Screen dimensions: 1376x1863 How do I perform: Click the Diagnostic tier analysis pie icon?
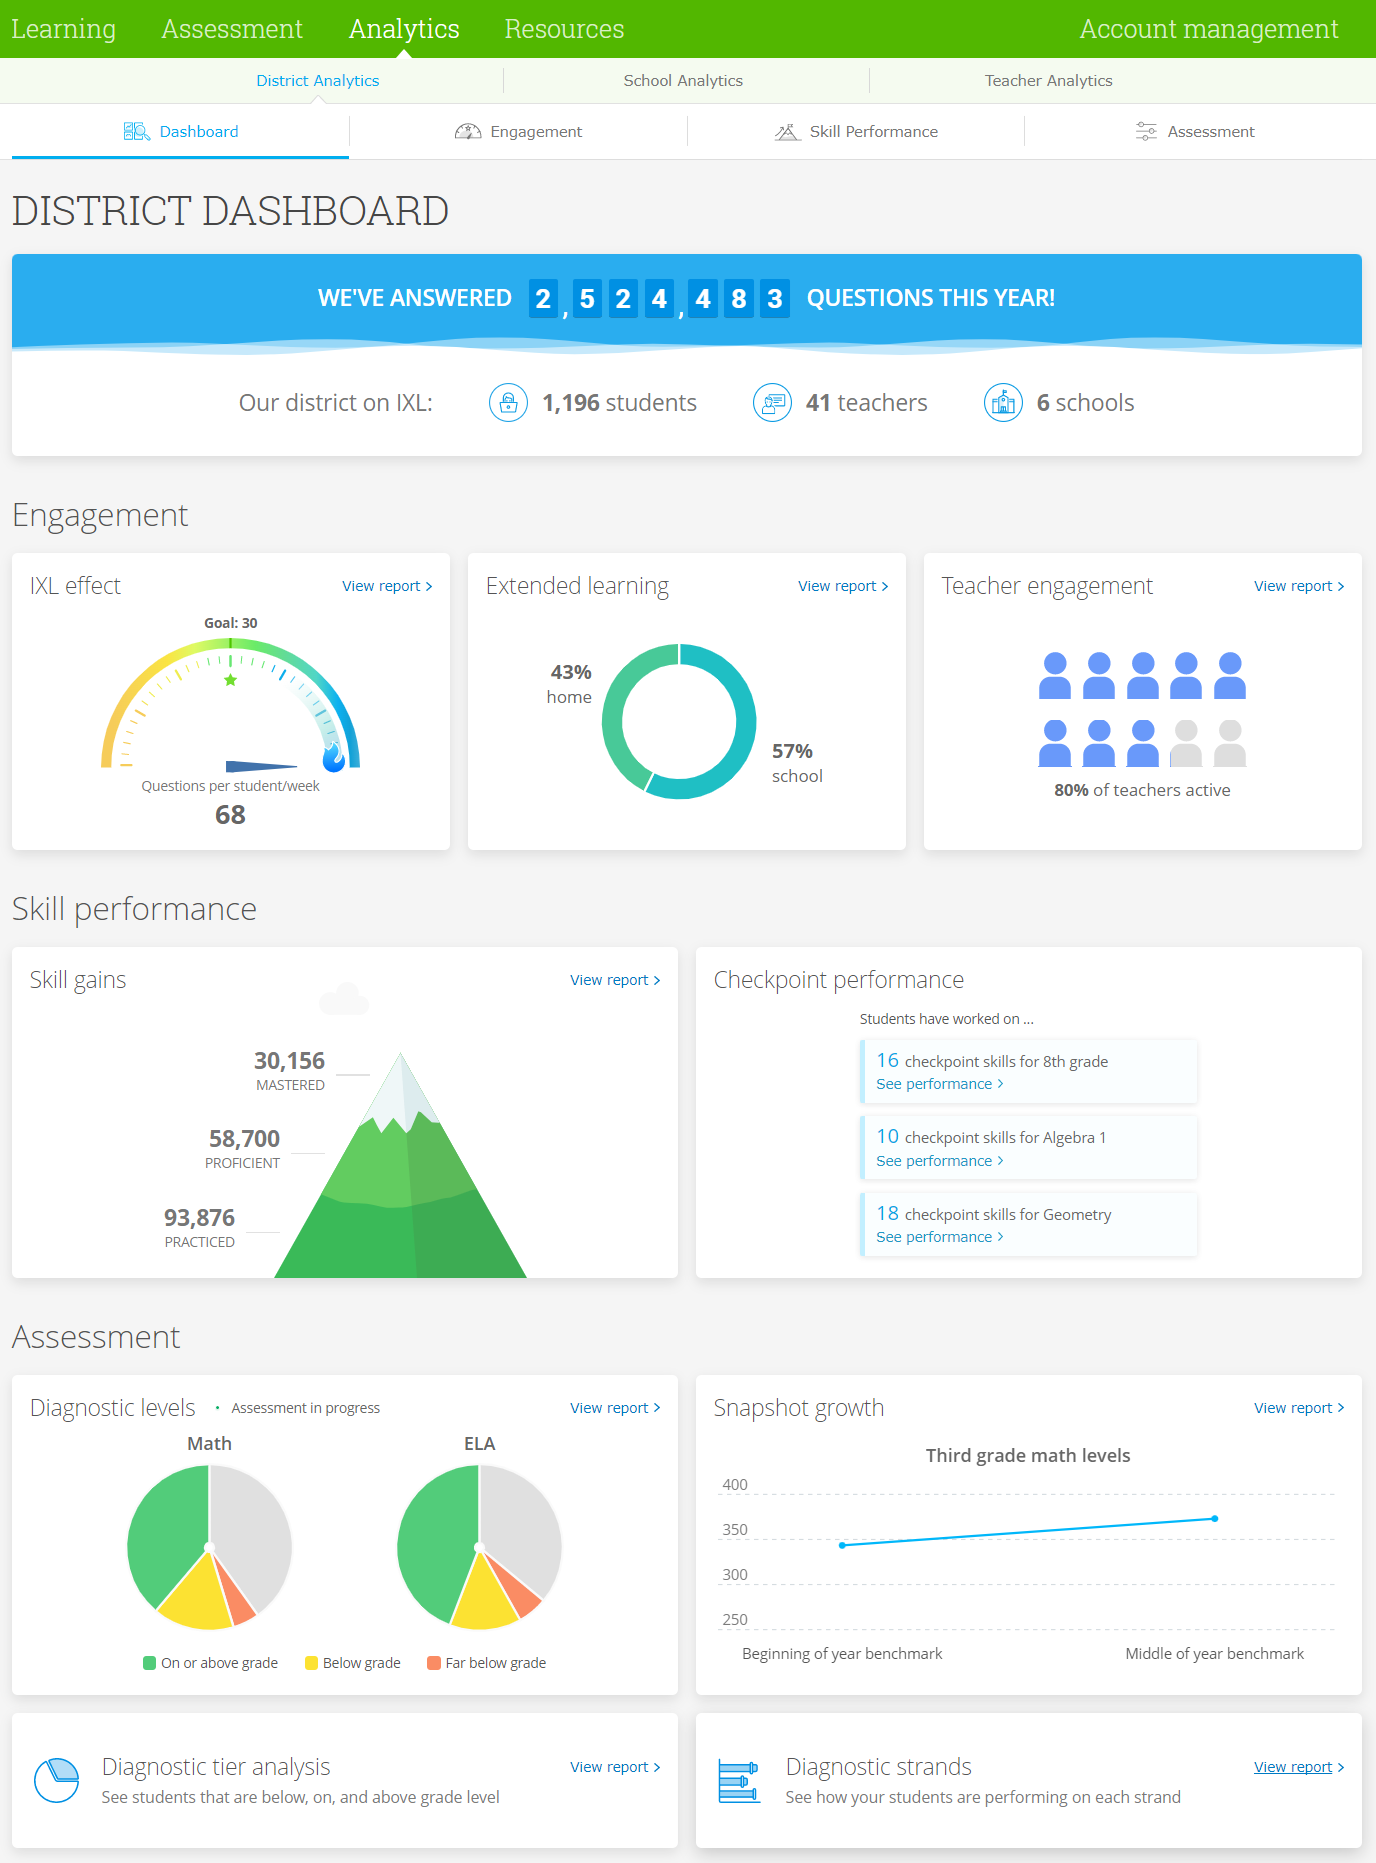coord(57,1780)
